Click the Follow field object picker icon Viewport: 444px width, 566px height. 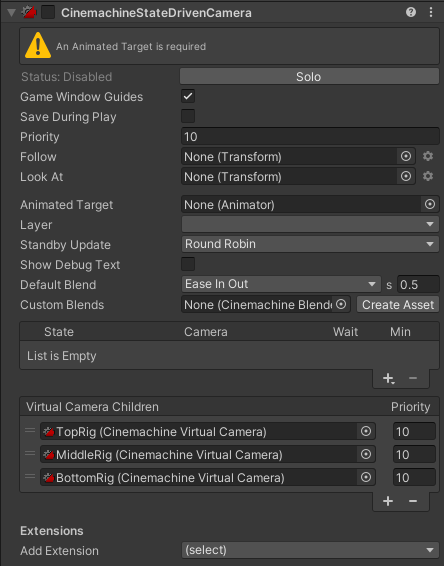(406, 156)
